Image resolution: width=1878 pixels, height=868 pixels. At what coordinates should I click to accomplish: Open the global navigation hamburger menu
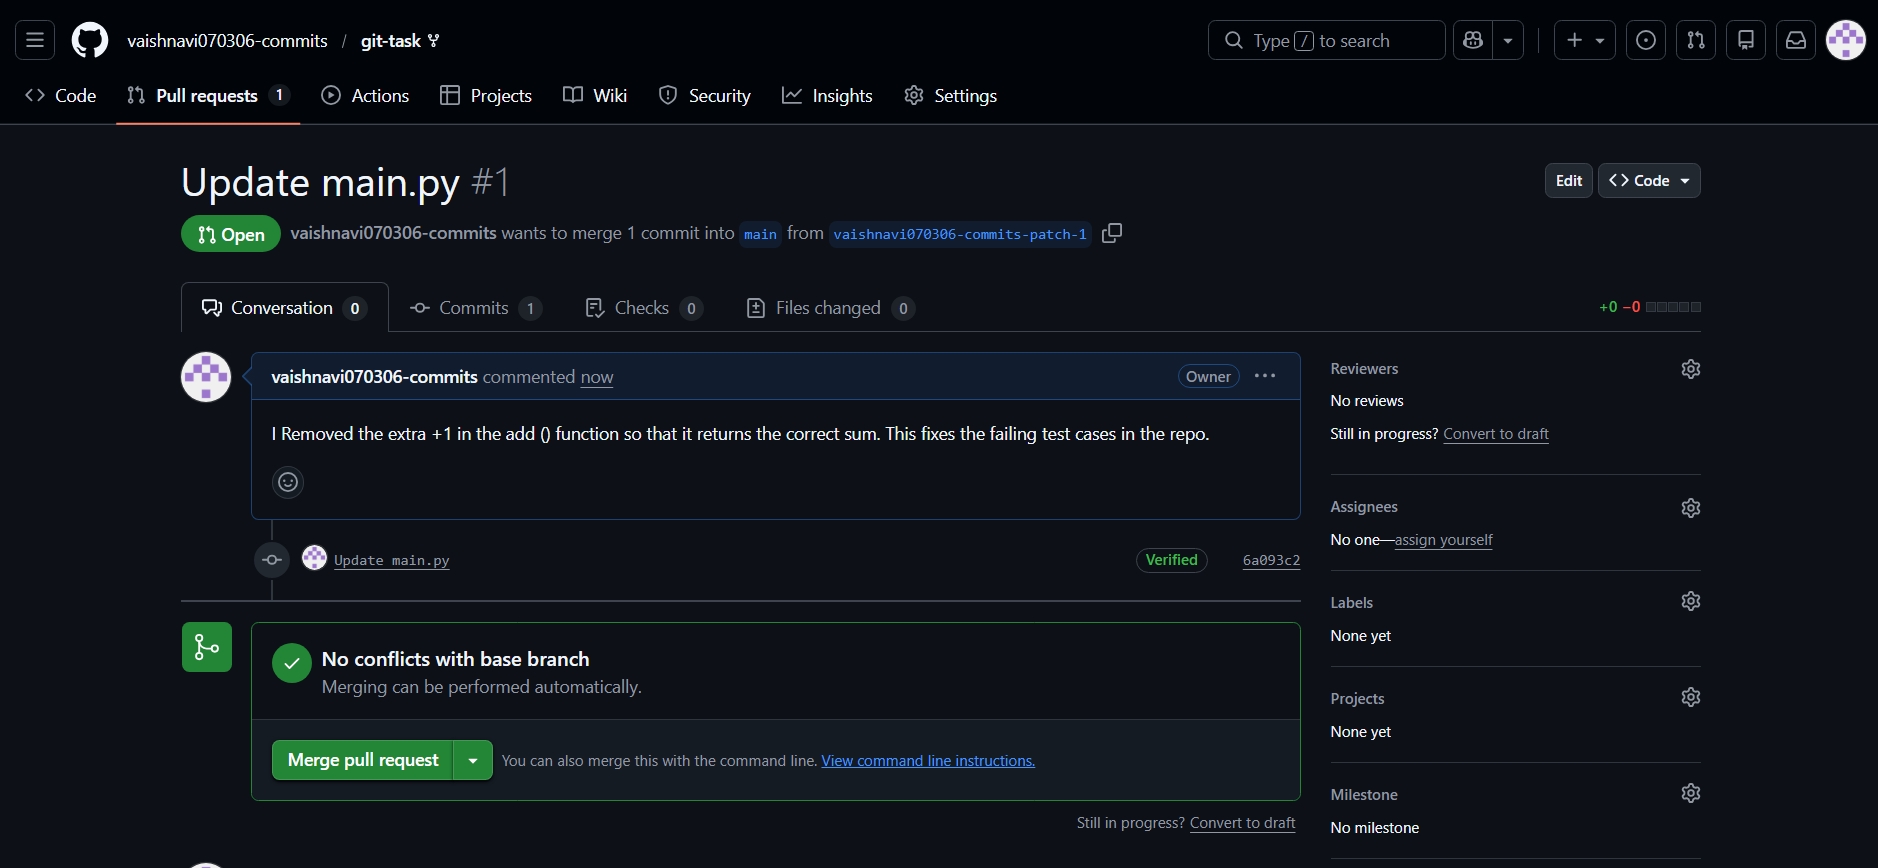click(x=35, y=40)
